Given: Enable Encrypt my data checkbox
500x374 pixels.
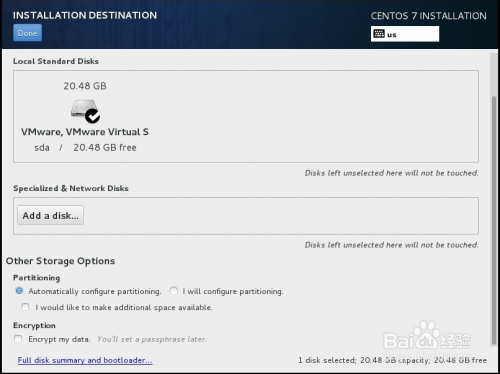Looking at the screenshot, I should pos(18,339).
